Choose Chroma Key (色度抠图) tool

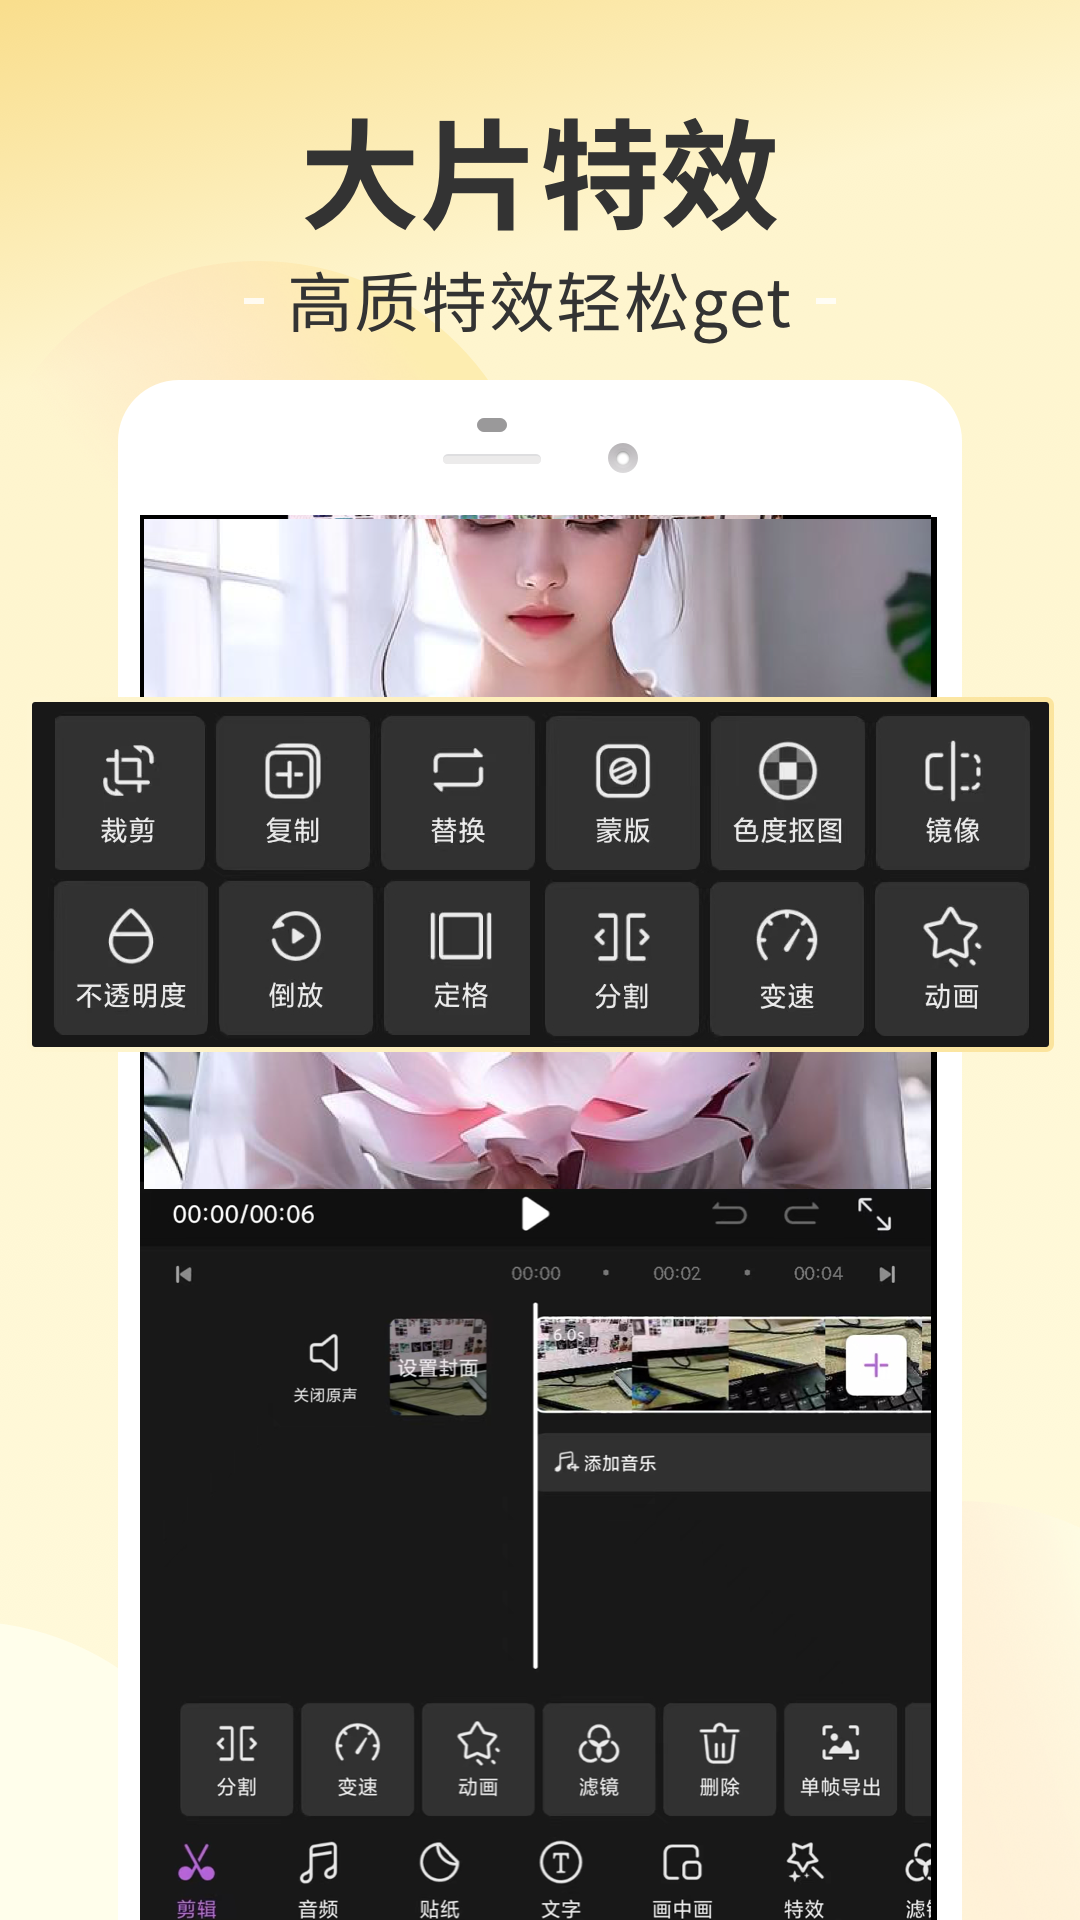[787, 792]
